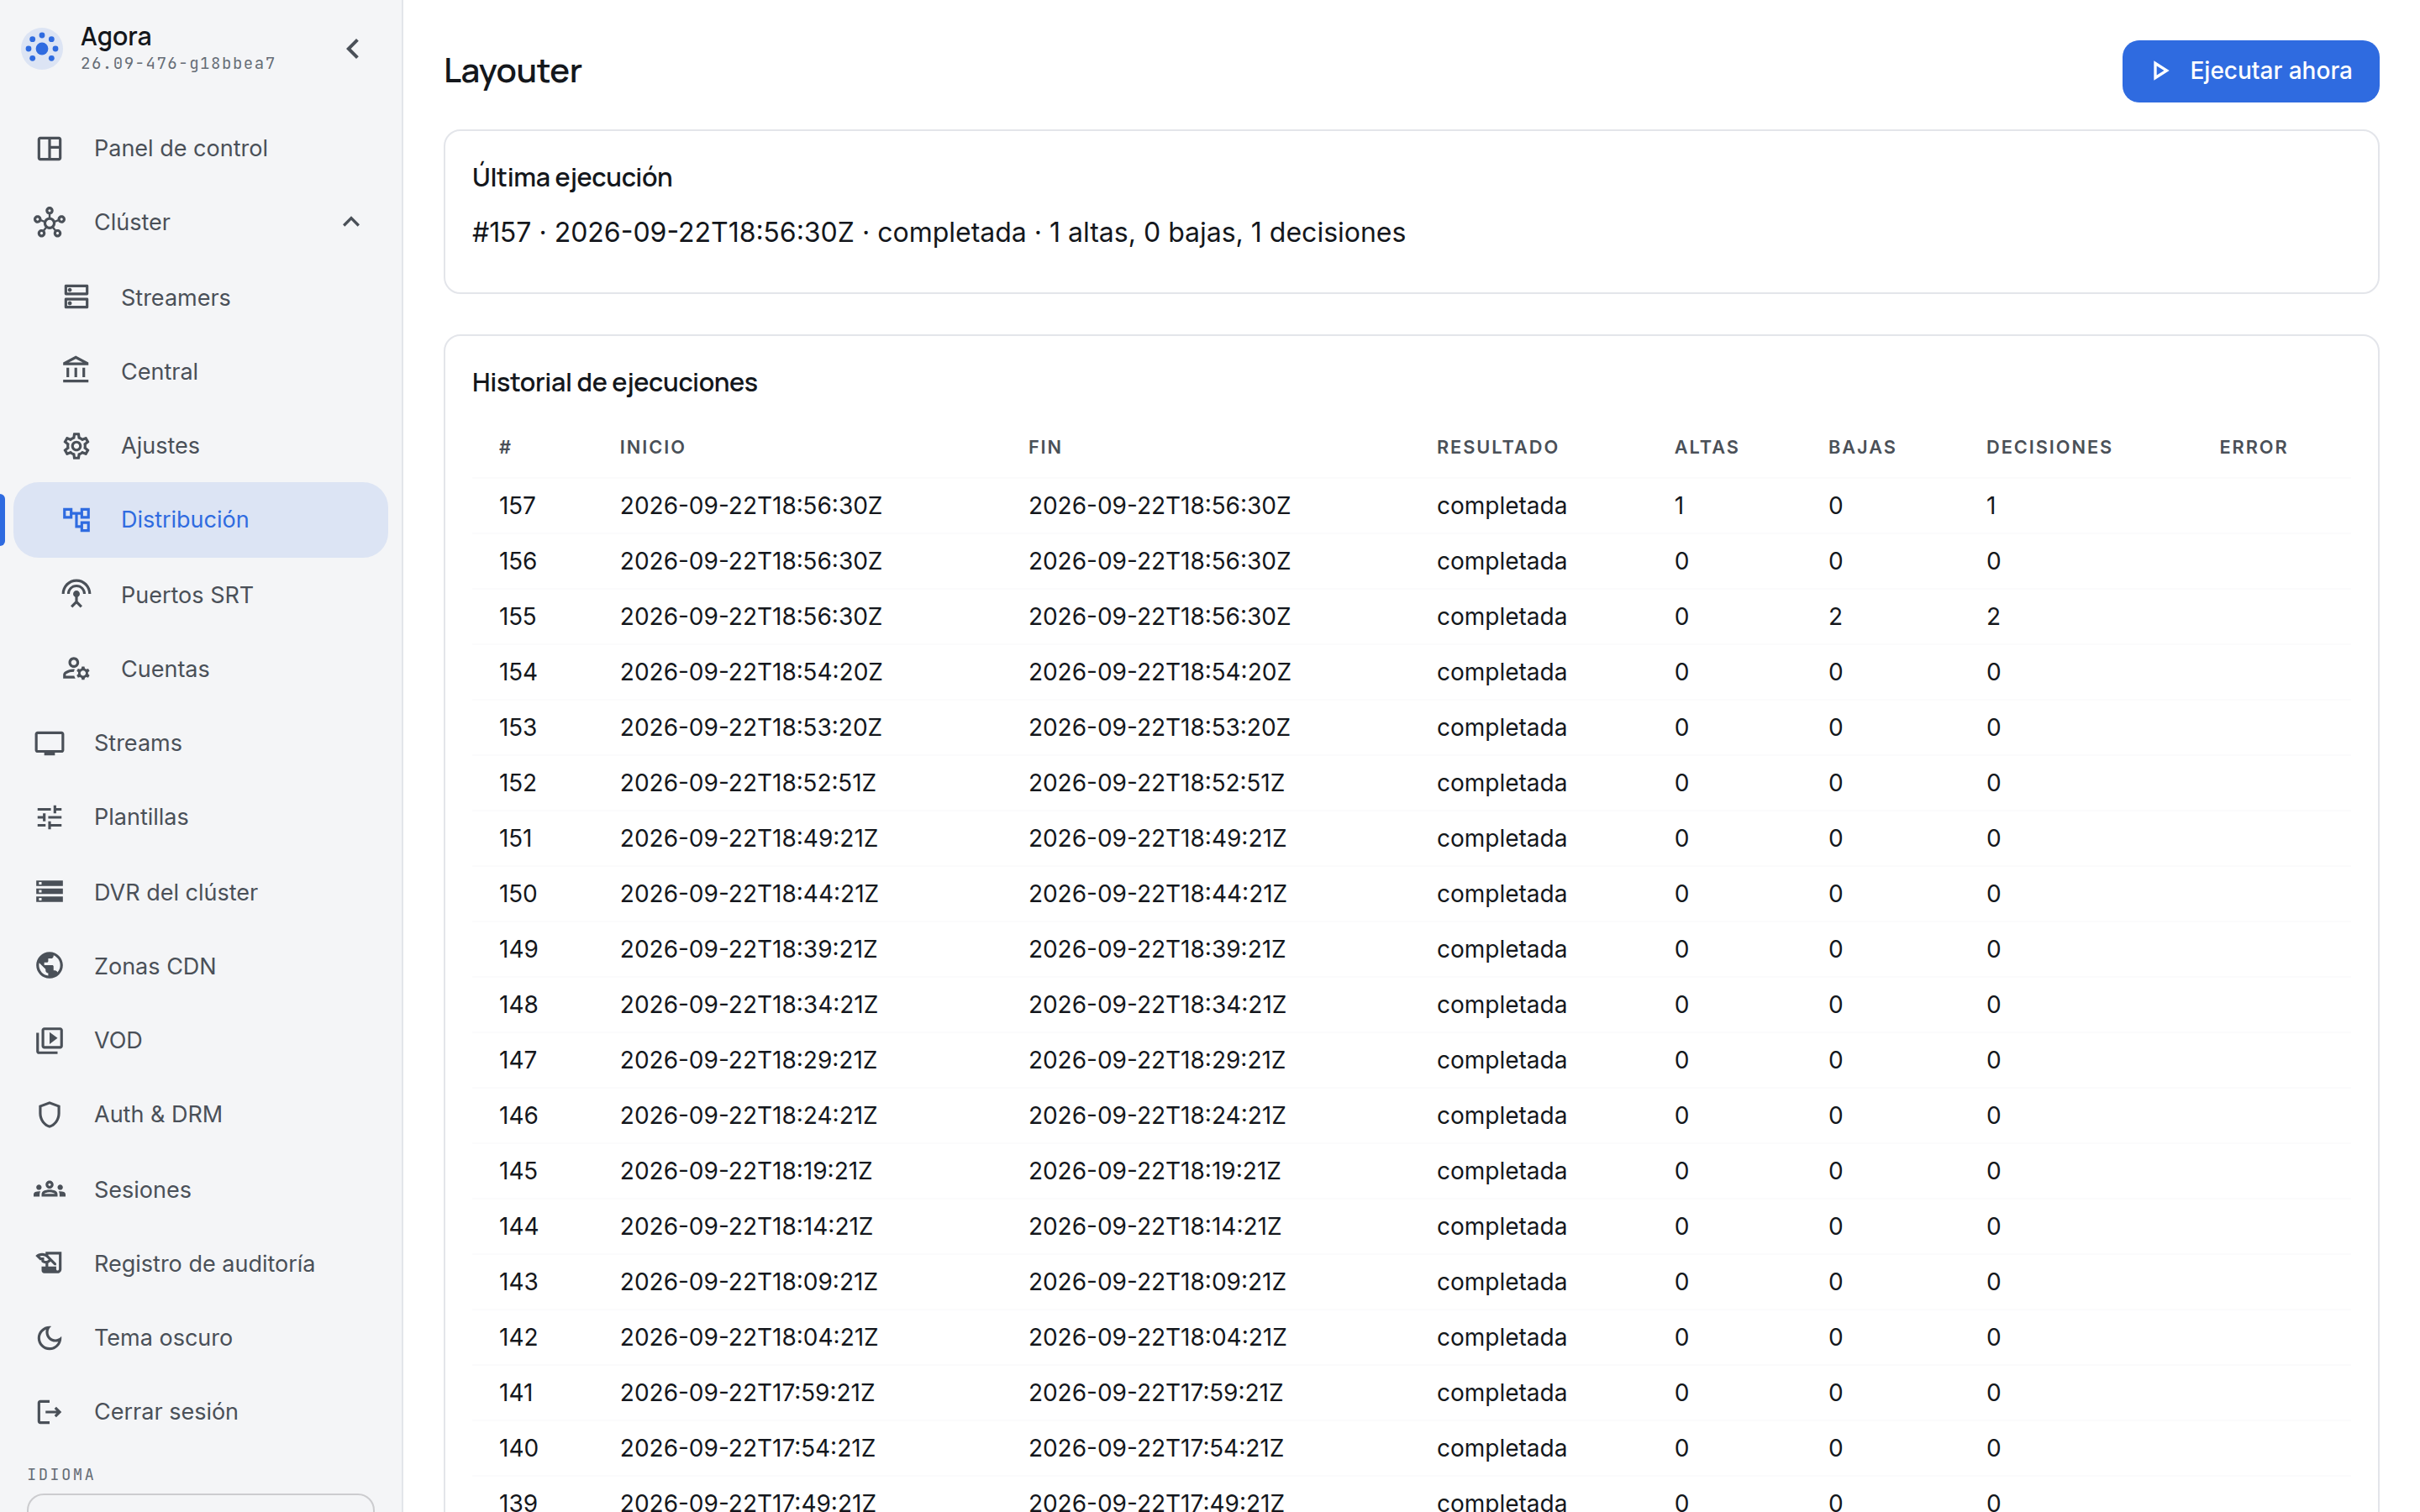Click the Sesiones people icon
The height and width of the screenshot is (1512, 2420).
click(x=50, y=1189)
